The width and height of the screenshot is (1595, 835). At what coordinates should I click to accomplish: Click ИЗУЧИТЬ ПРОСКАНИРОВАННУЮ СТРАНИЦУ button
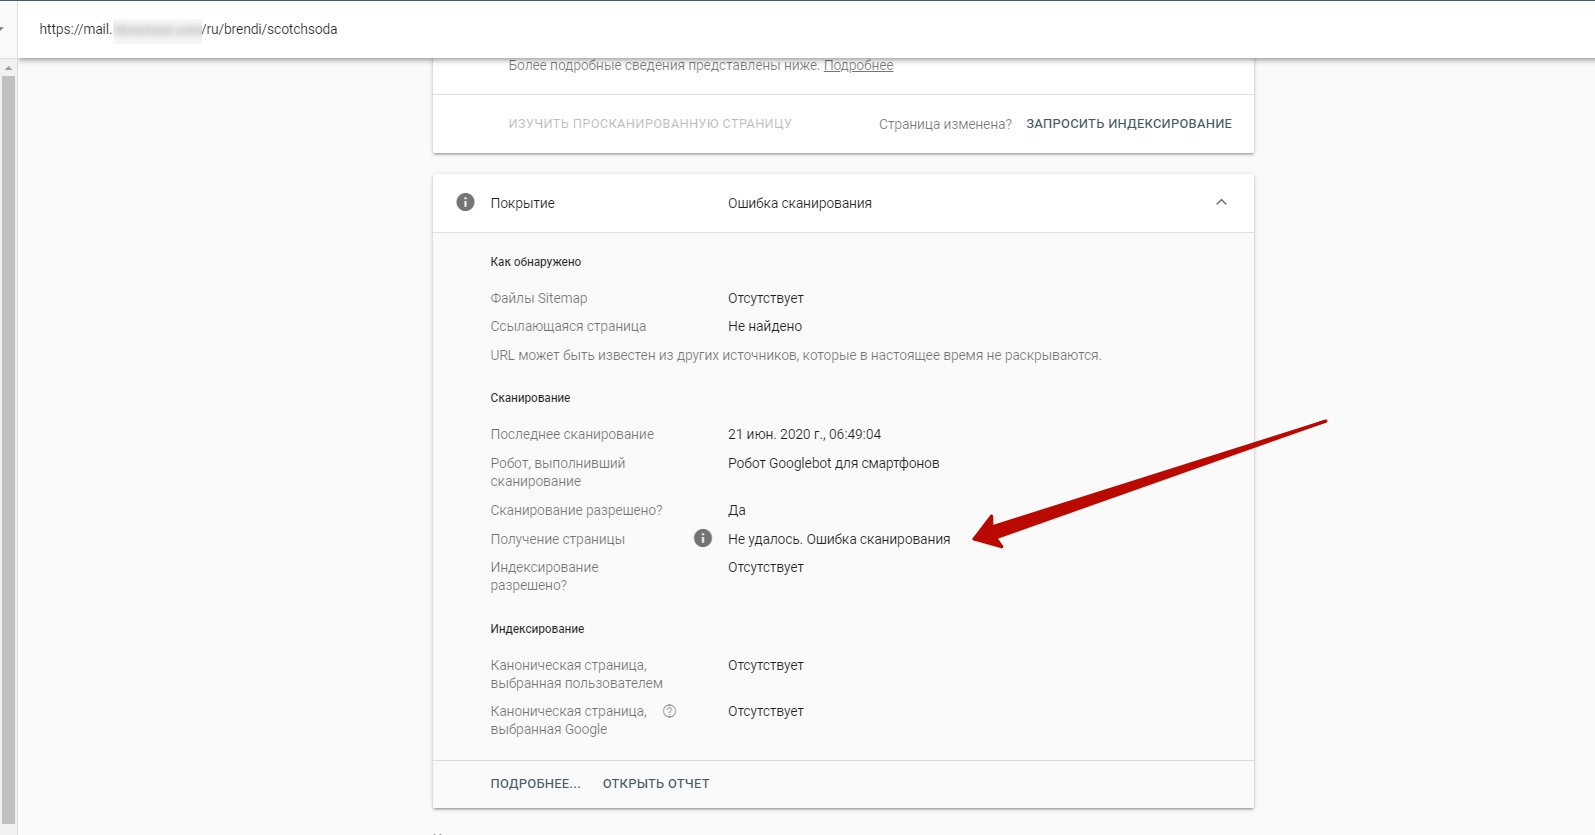(x=650, y=124)
